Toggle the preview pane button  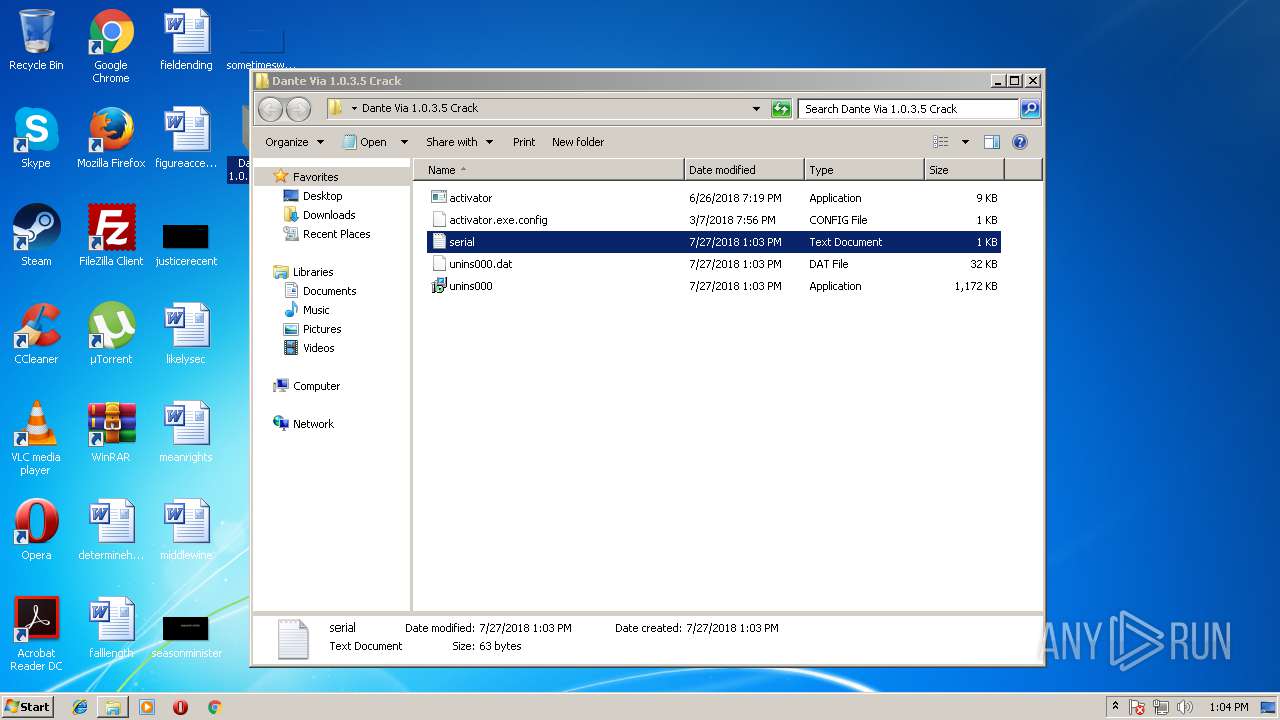991,142
